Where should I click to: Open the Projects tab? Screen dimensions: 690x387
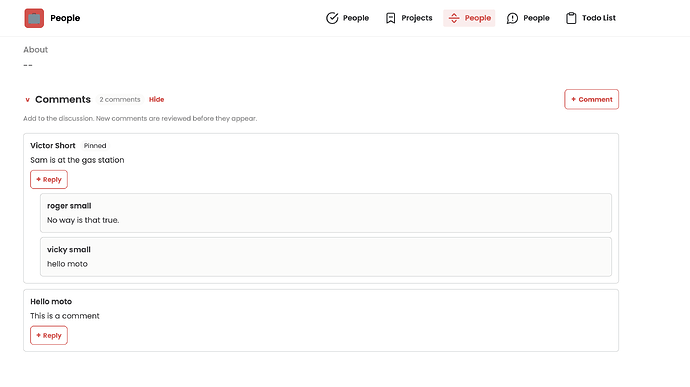click(x=409, y=18)
